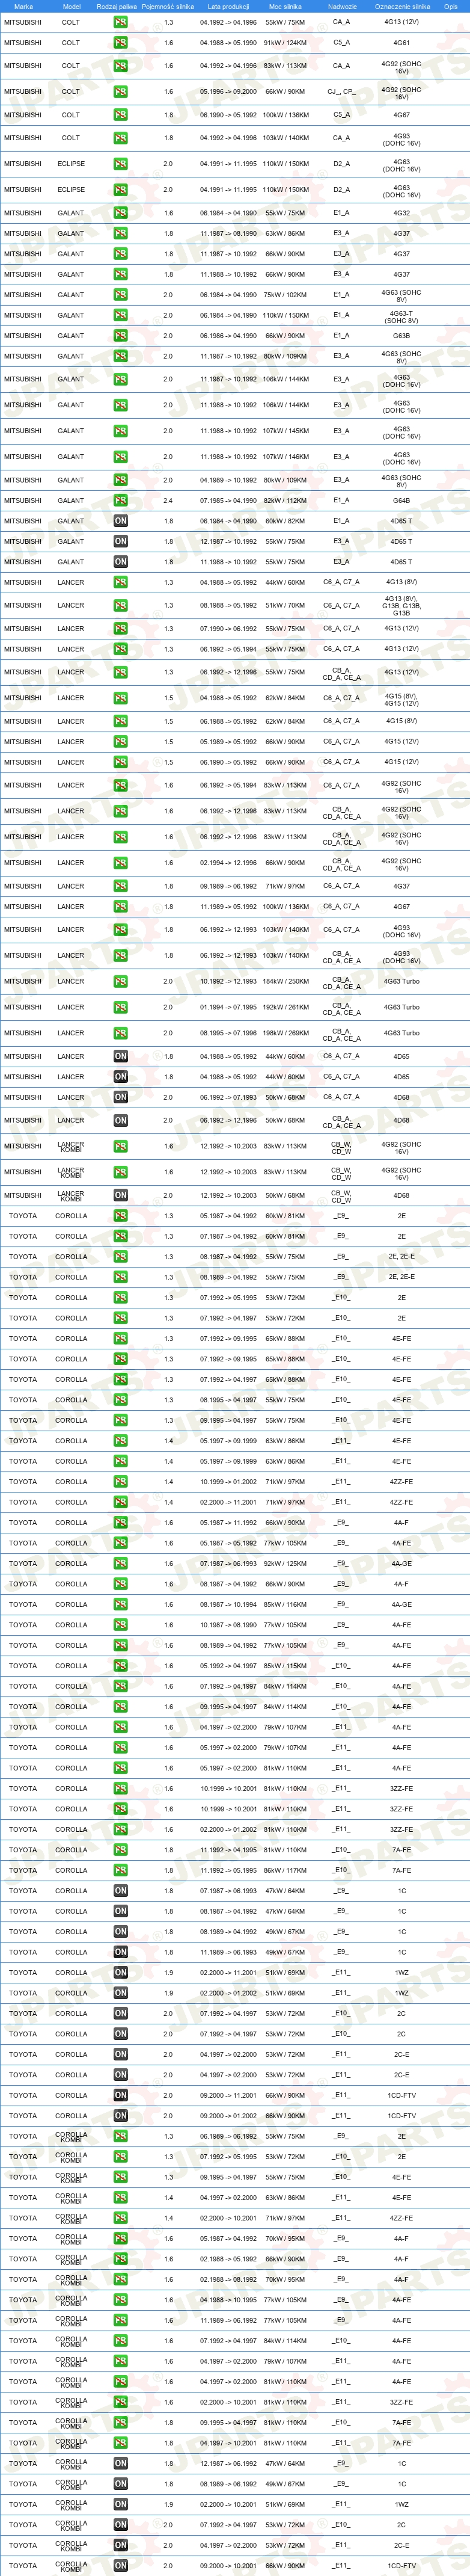Click body code CJ_ CP_ in Colt row

pos(341,91)
